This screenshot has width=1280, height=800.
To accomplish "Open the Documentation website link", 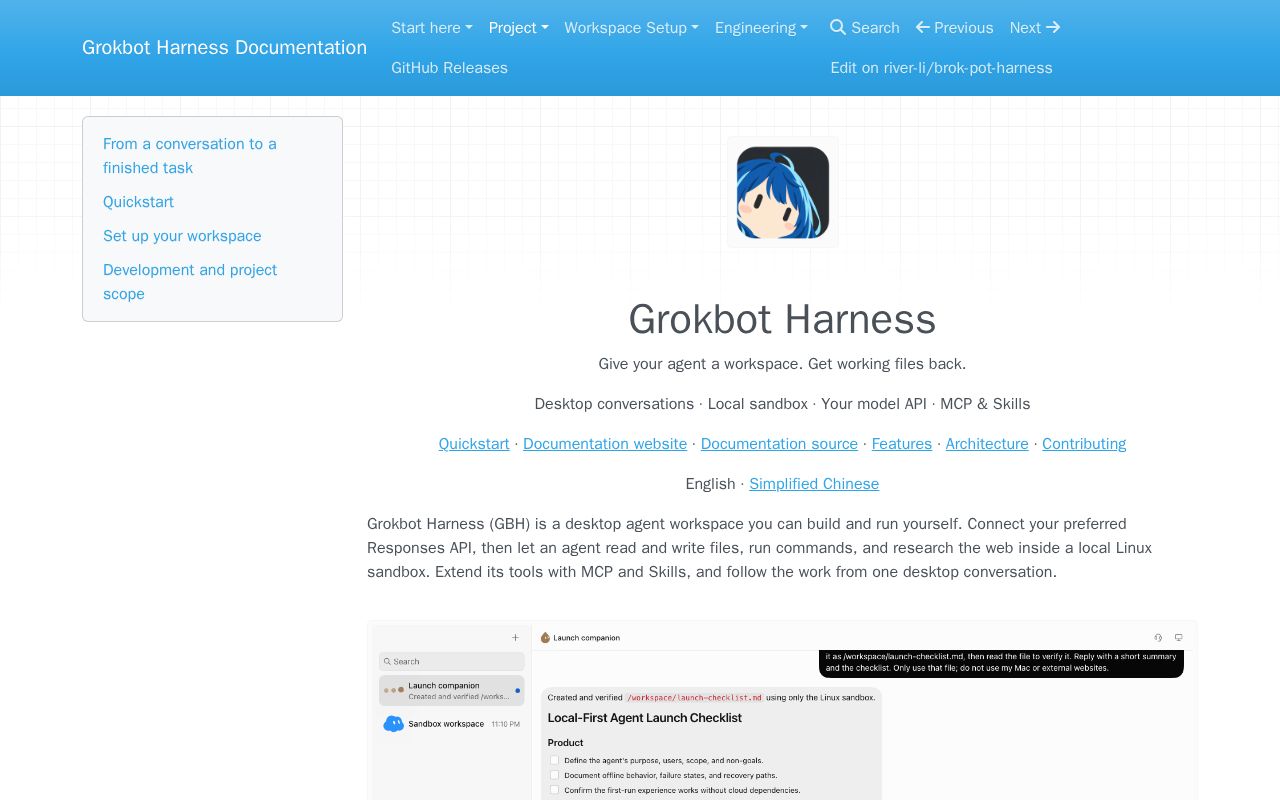I will (x=605, y=444).
